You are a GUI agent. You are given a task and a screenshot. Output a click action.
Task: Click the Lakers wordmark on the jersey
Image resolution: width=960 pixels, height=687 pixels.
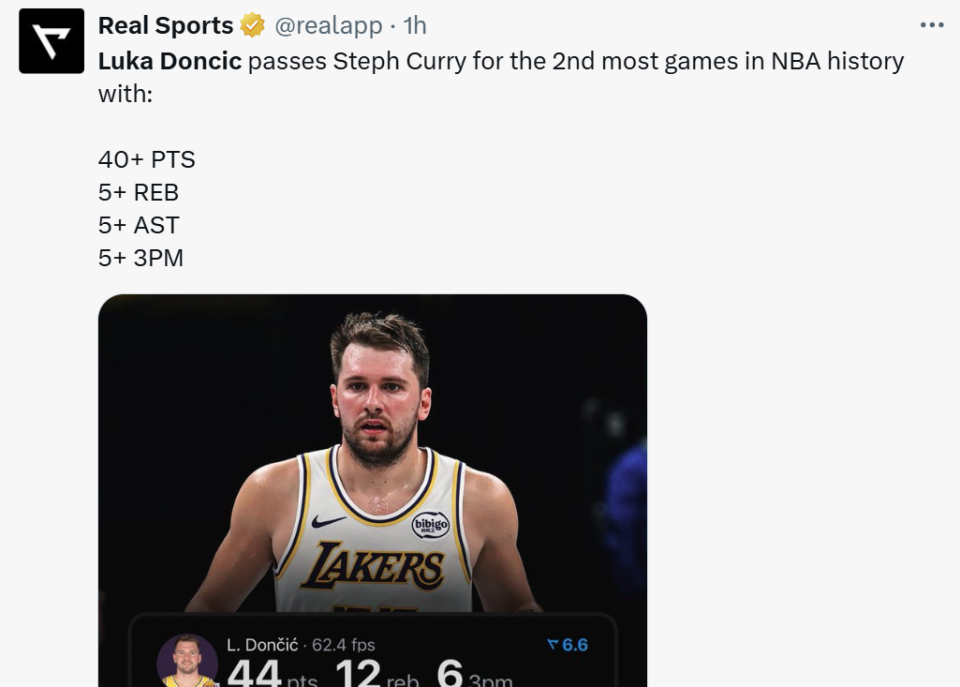pyautogui.click(x=373, y=566)
